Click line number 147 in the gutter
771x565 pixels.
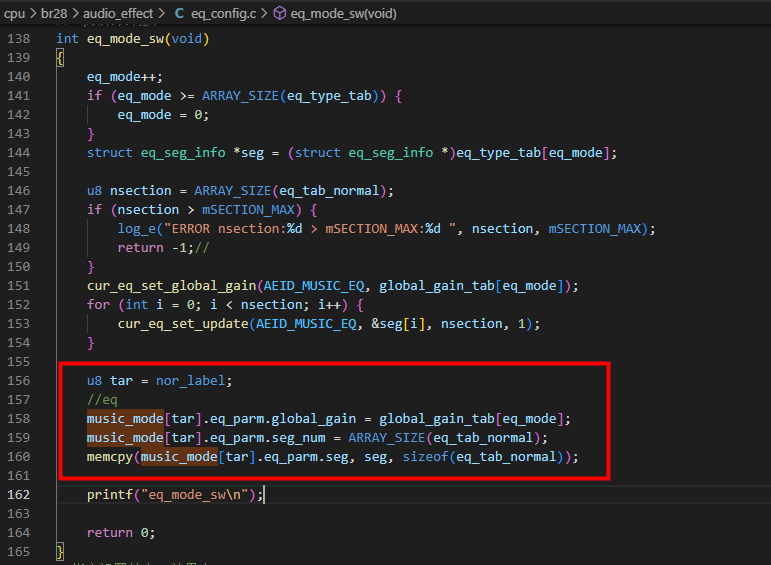pyautogui.click(x=19, y=210)
